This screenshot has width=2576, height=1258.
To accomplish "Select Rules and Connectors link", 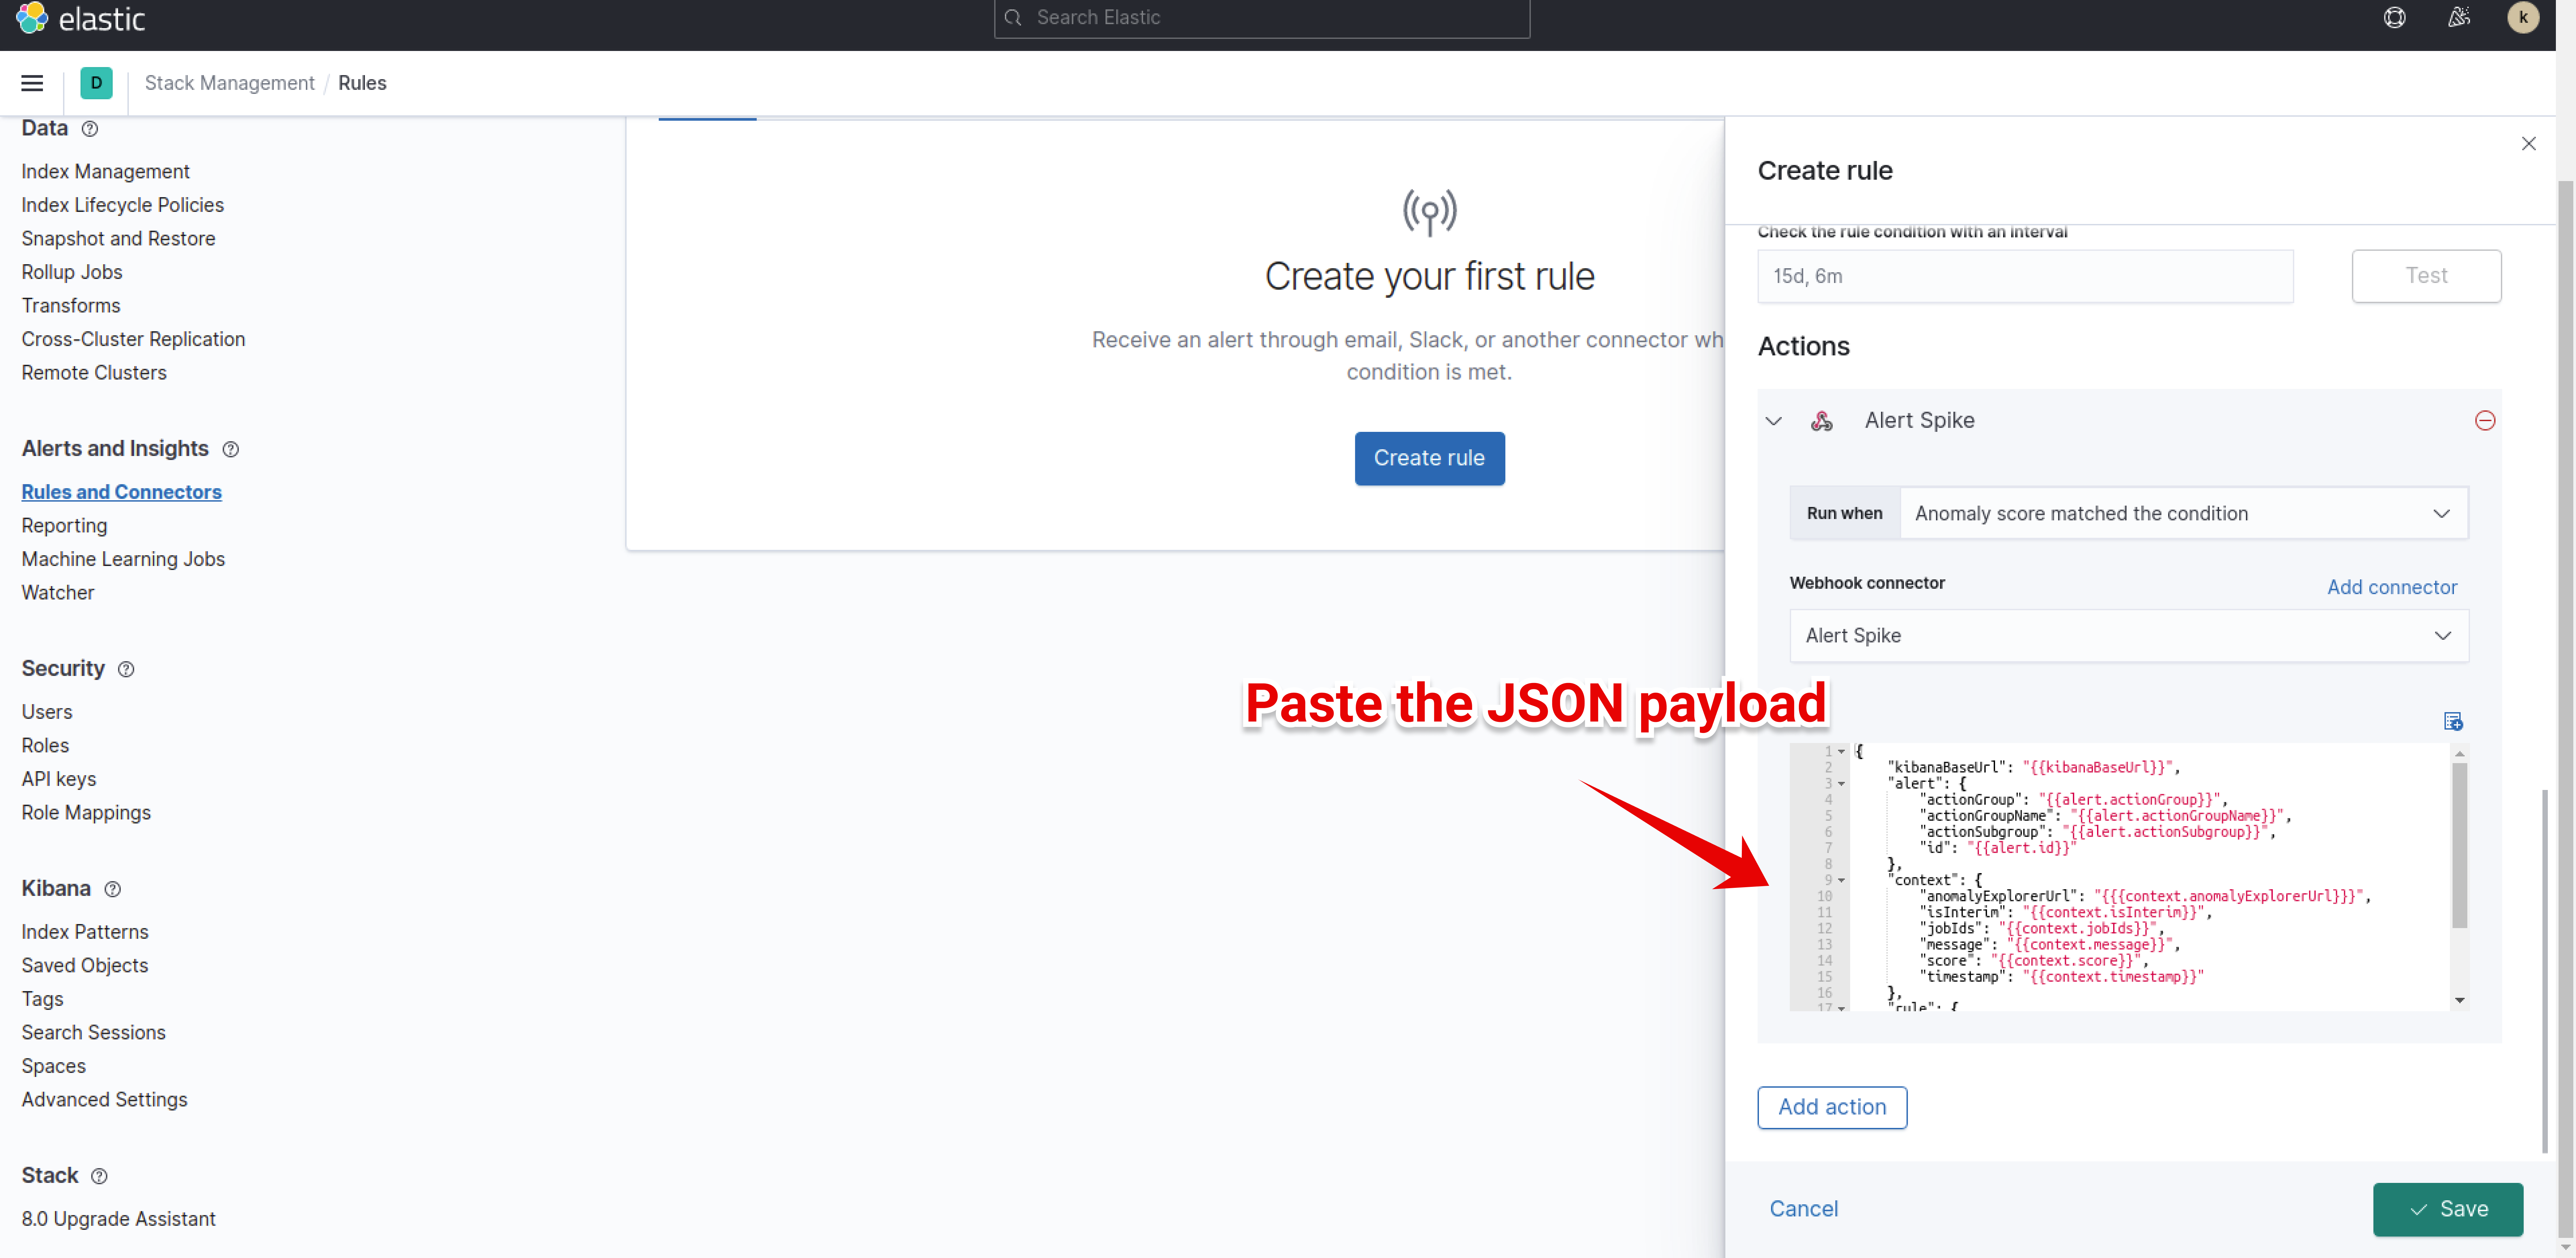I will pyautogui.click(x=122, y=492).
